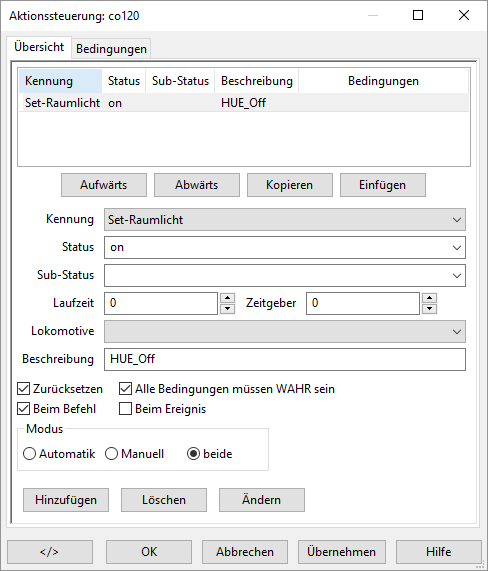
Task: Open the Hilfe button
Action: click(x=438, y=552)
